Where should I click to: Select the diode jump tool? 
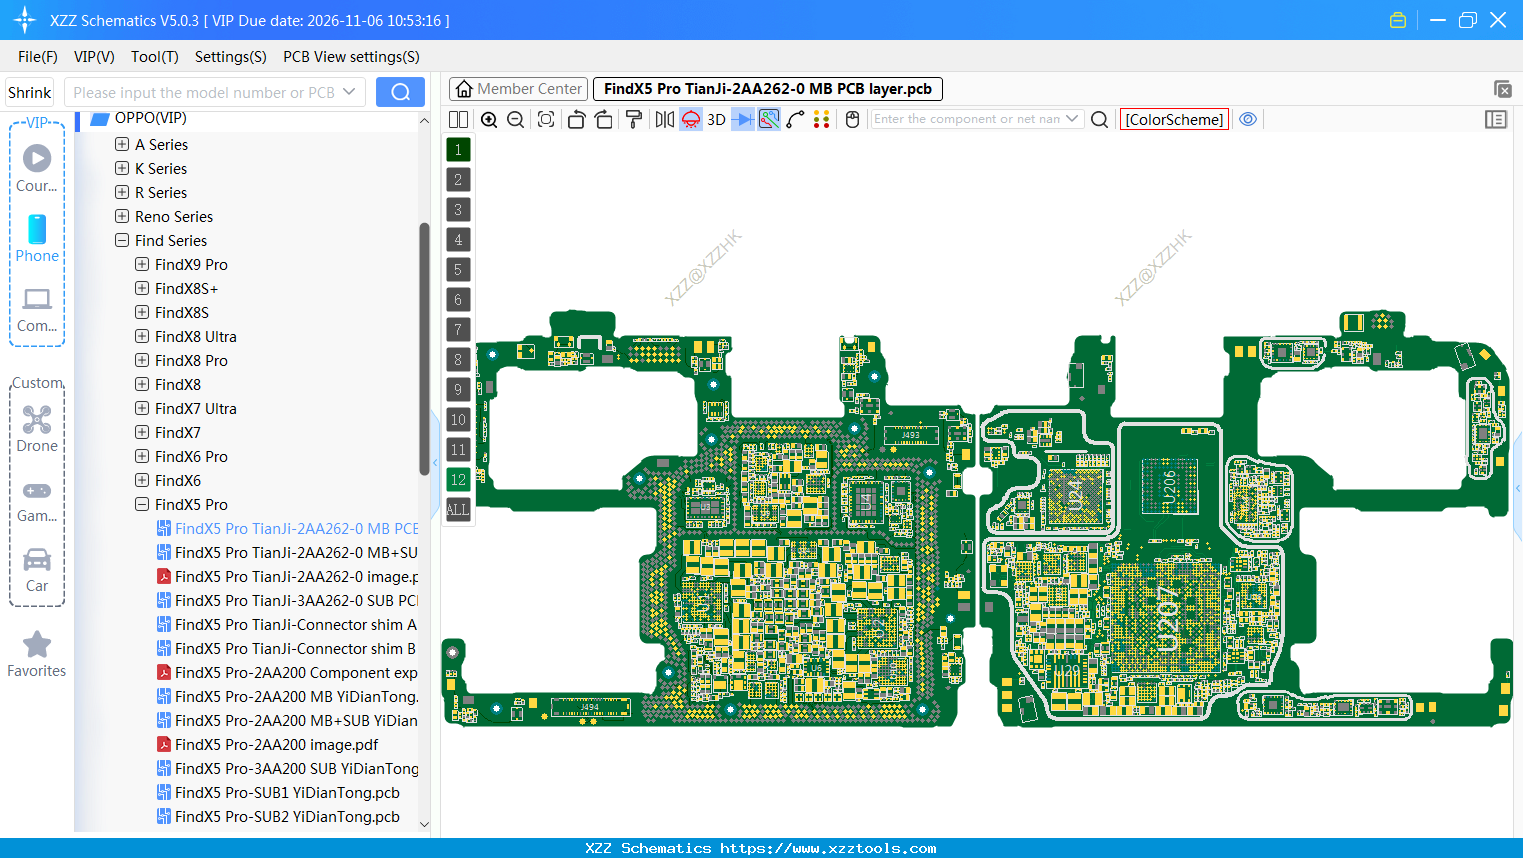point(740,119)
